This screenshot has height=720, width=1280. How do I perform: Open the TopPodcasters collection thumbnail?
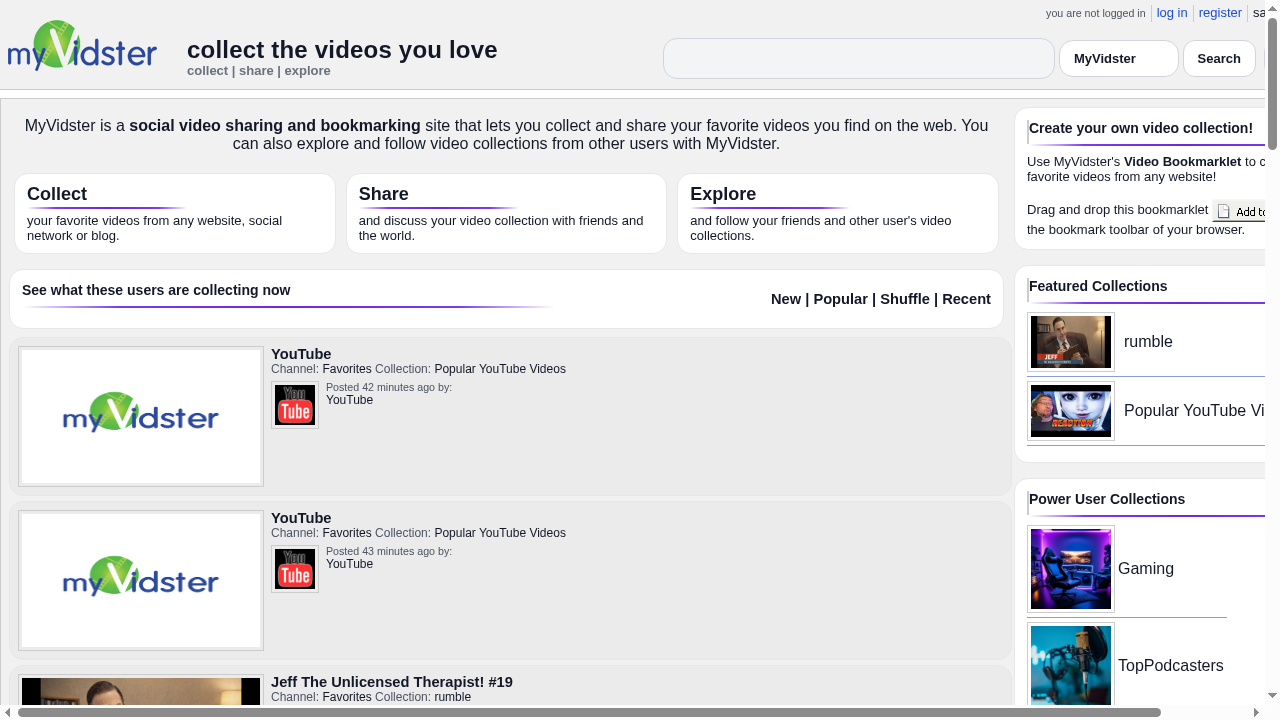(x=1070, y=665)
